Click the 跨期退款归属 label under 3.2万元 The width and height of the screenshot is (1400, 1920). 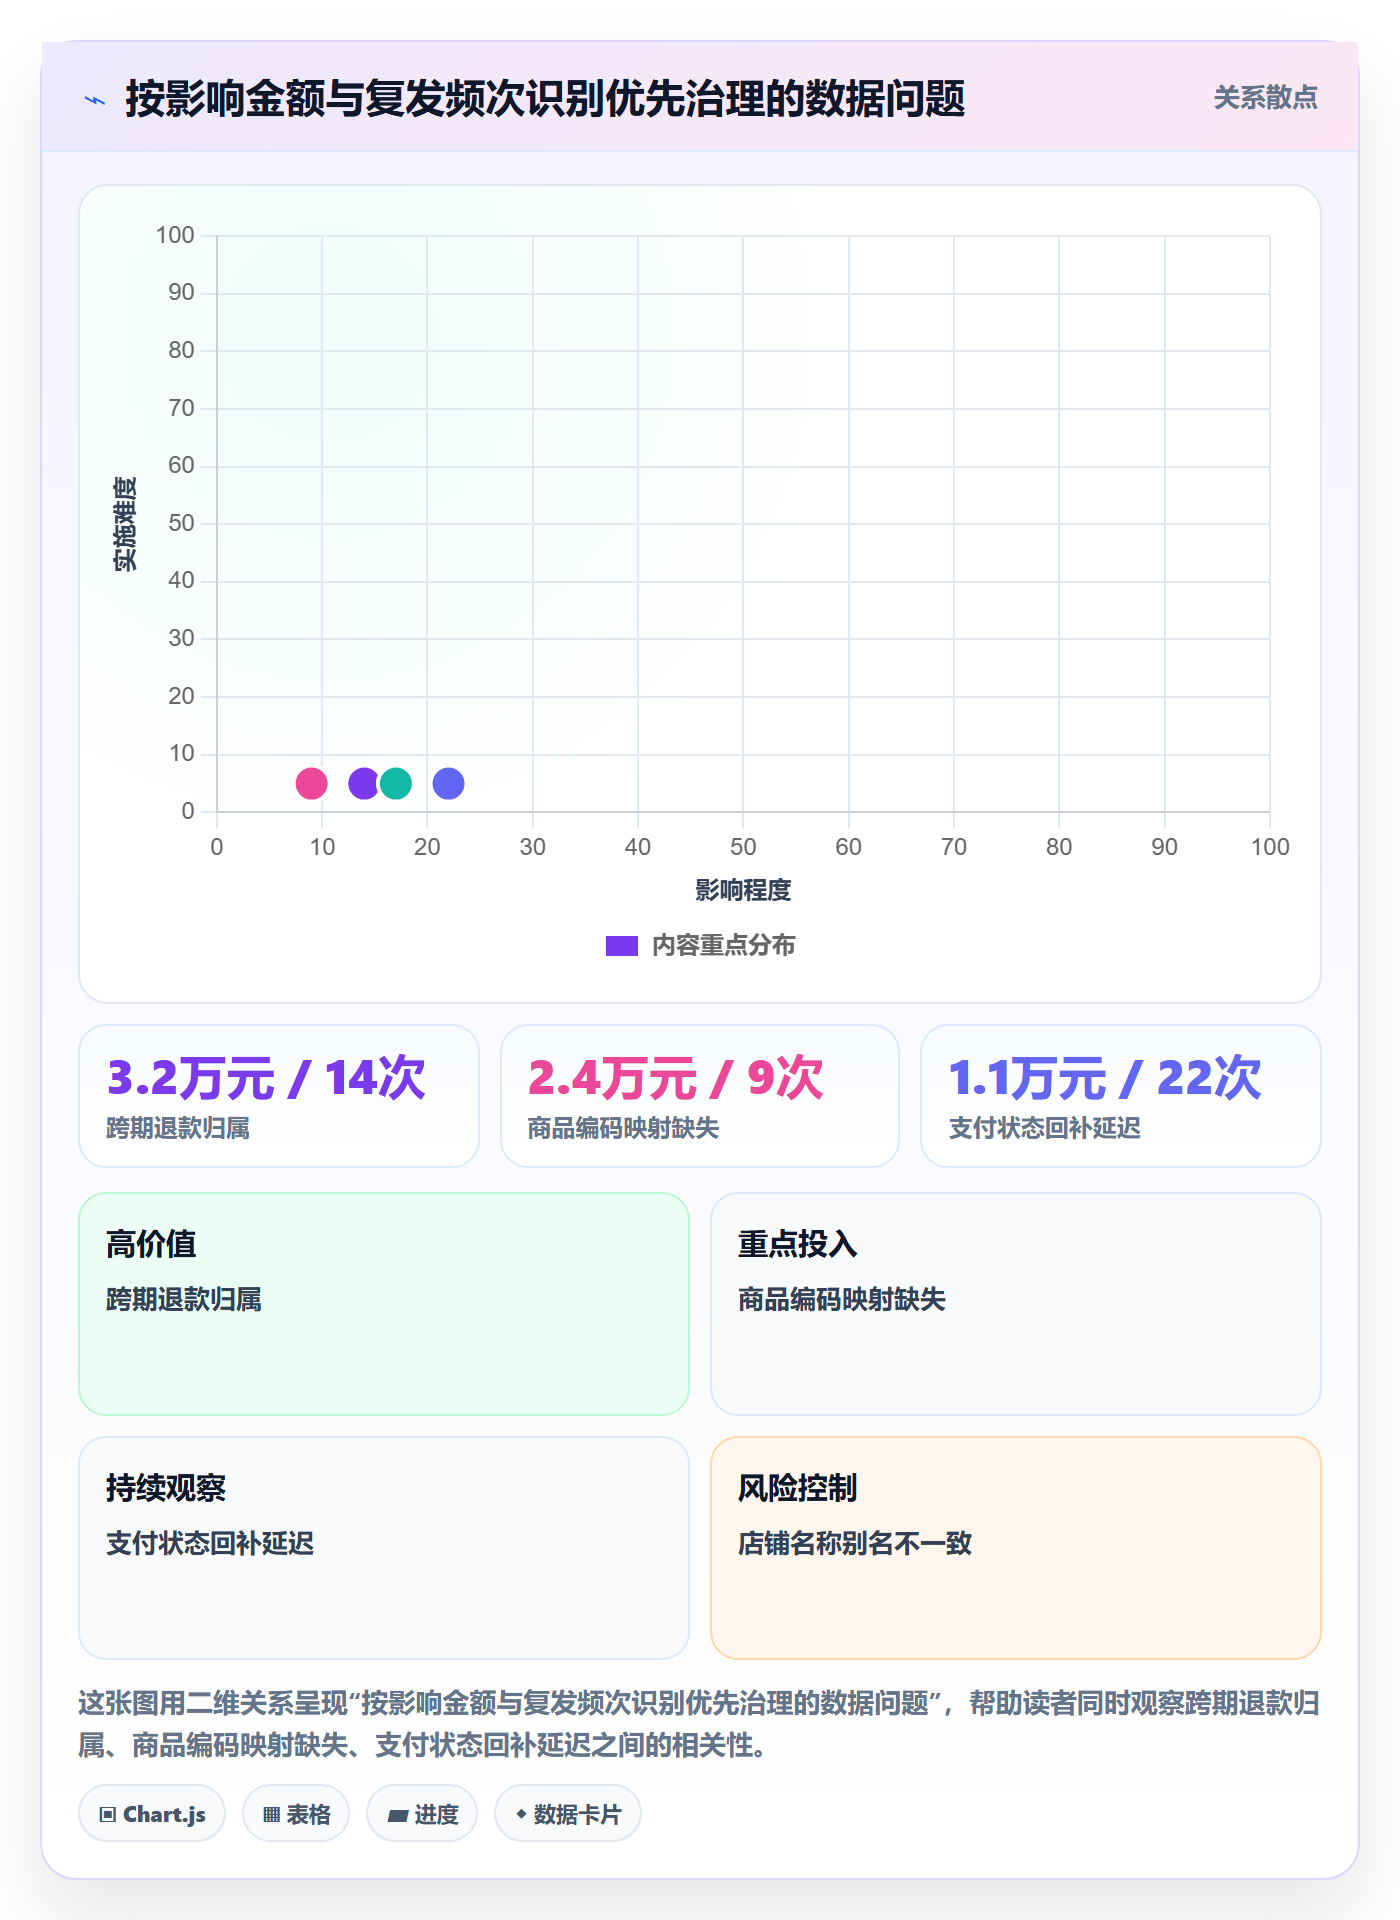tap(178, 1129)
